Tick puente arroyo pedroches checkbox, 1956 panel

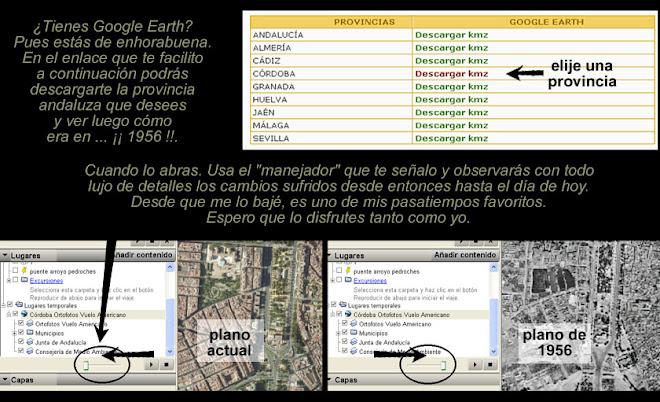coord(339,270)
